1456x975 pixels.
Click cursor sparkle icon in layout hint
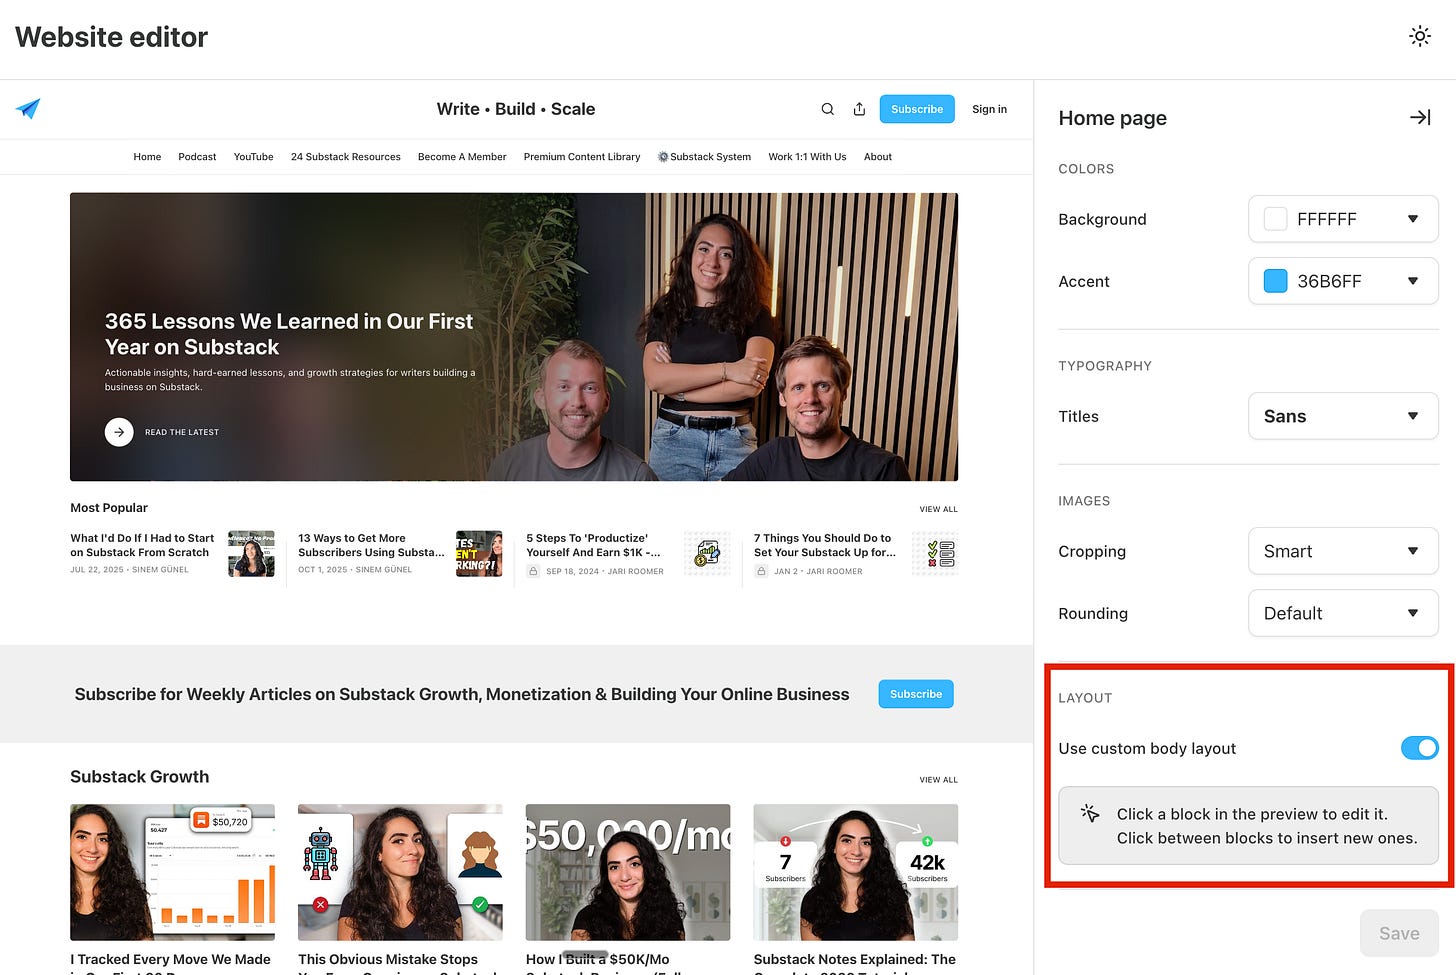1090,813
